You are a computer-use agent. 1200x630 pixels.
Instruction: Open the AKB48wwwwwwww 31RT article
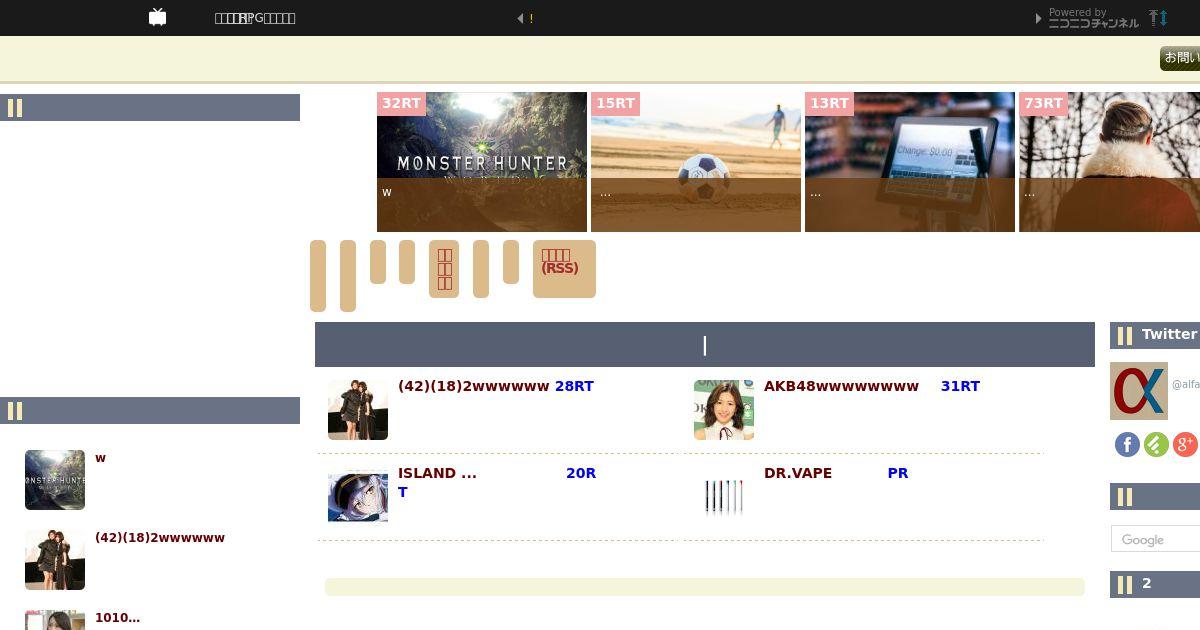point(872,386)
